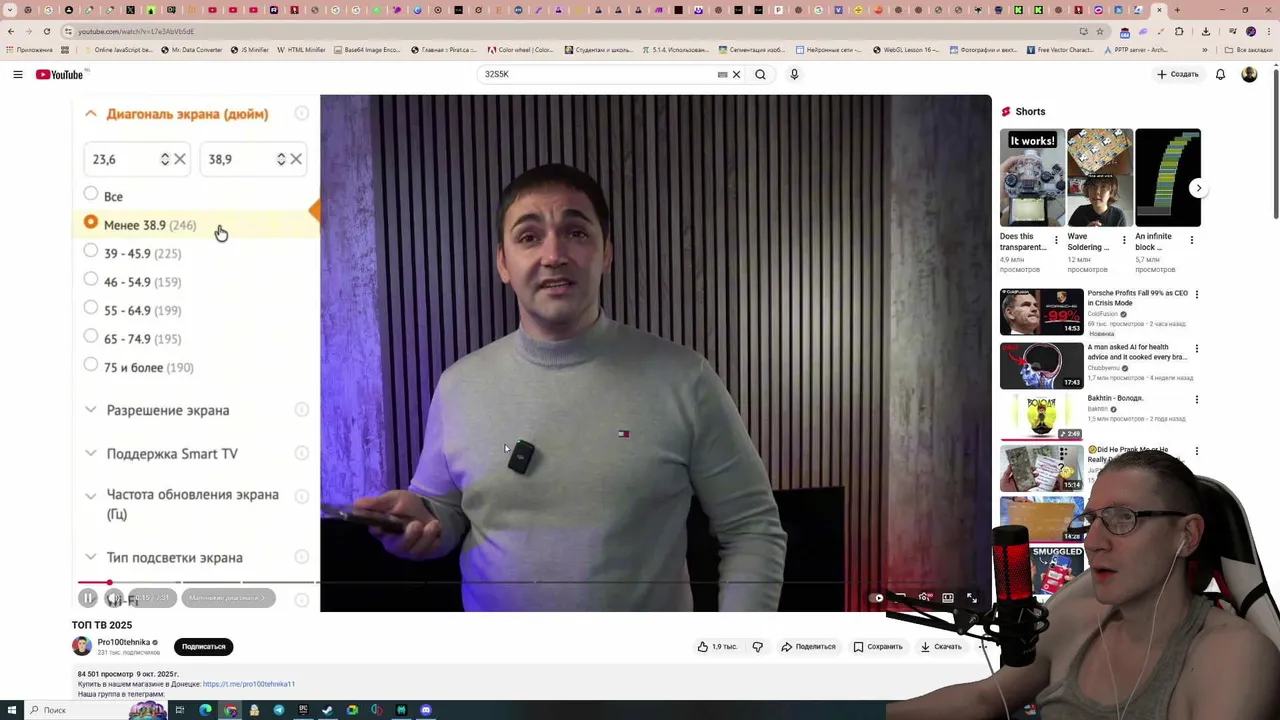The height and width of the screenshot is (720, 1280).
Task: Open Porsche Profits Fall video
Action: pyautogui.click(x=1042, y=311)
